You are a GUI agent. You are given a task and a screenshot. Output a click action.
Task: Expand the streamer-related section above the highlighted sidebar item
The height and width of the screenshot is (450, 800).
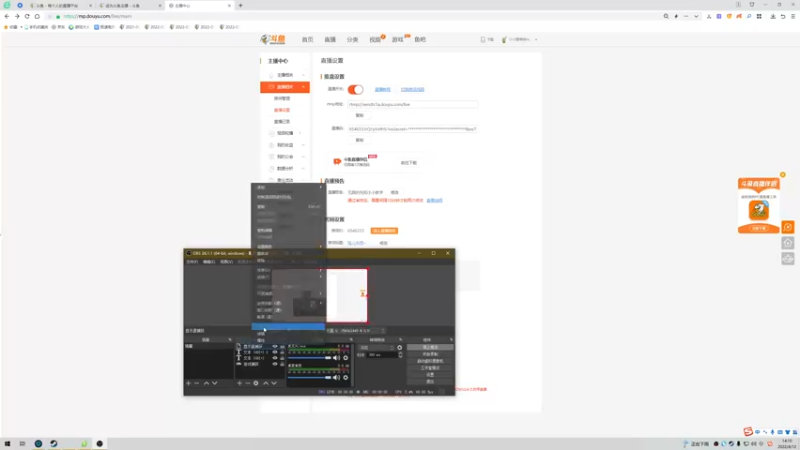[285, 75]
